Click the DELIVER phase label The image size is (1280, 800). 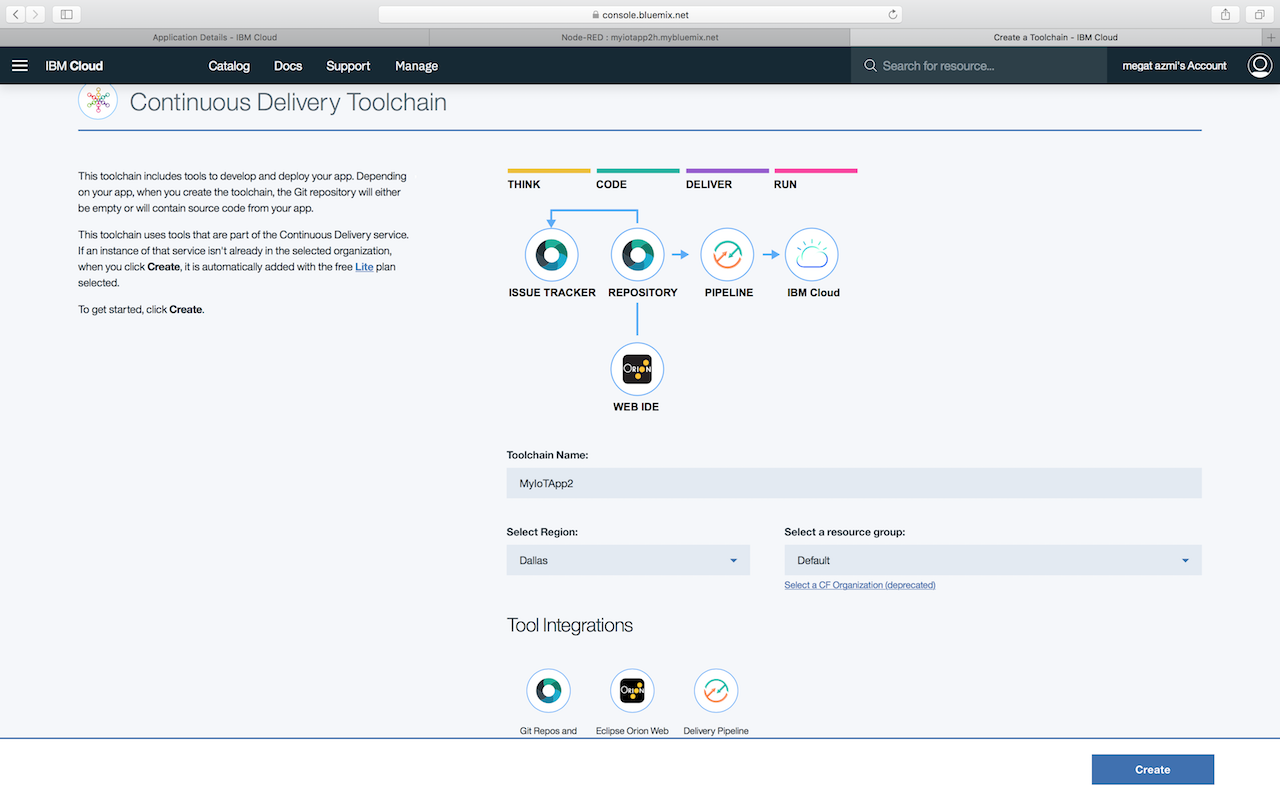pos(709,184)
